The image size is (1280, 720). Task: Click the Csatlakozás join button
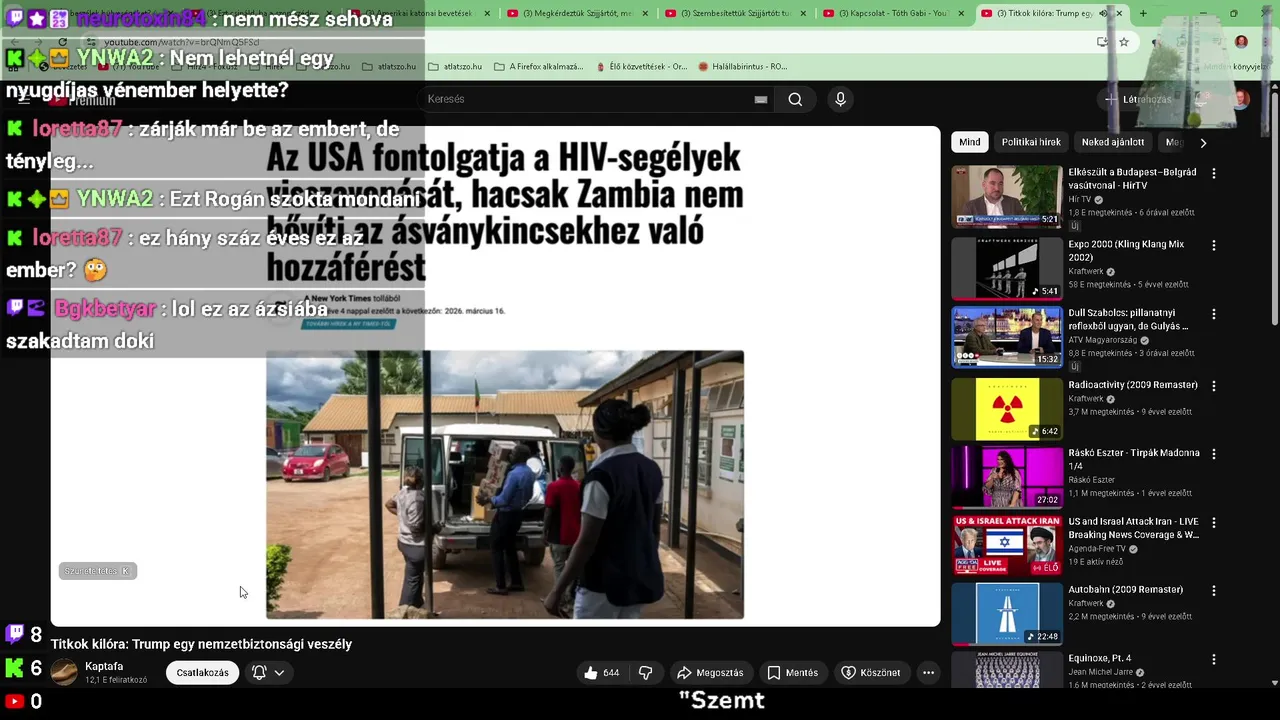(202, 673)
